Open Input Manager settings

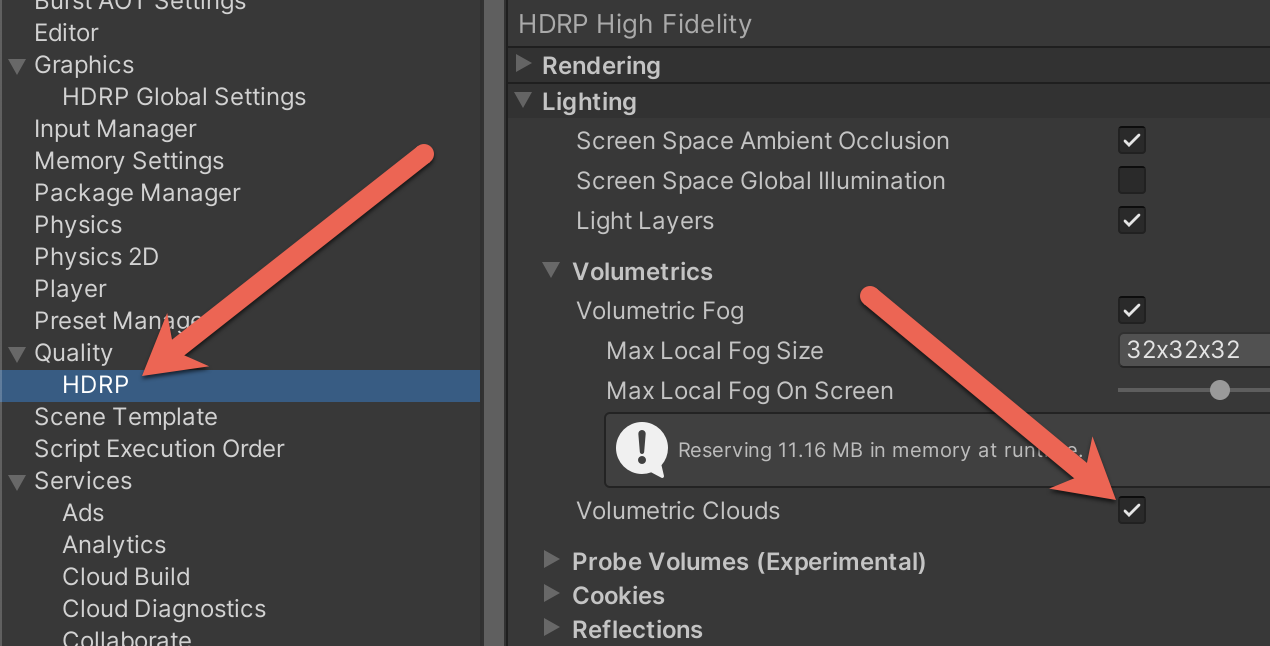pos(115,129)
